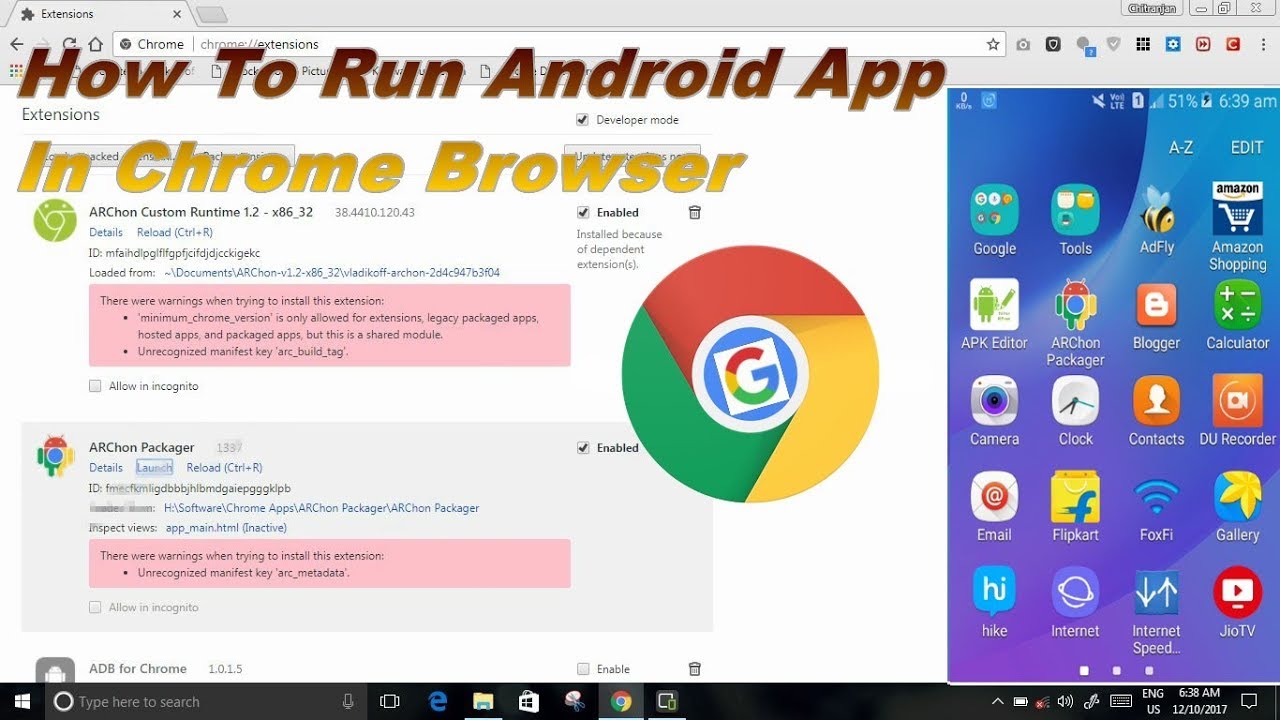This screenshot has width=1280, height=720.
Task: Reload the Chrome page
Action: (x=70, y=44)
